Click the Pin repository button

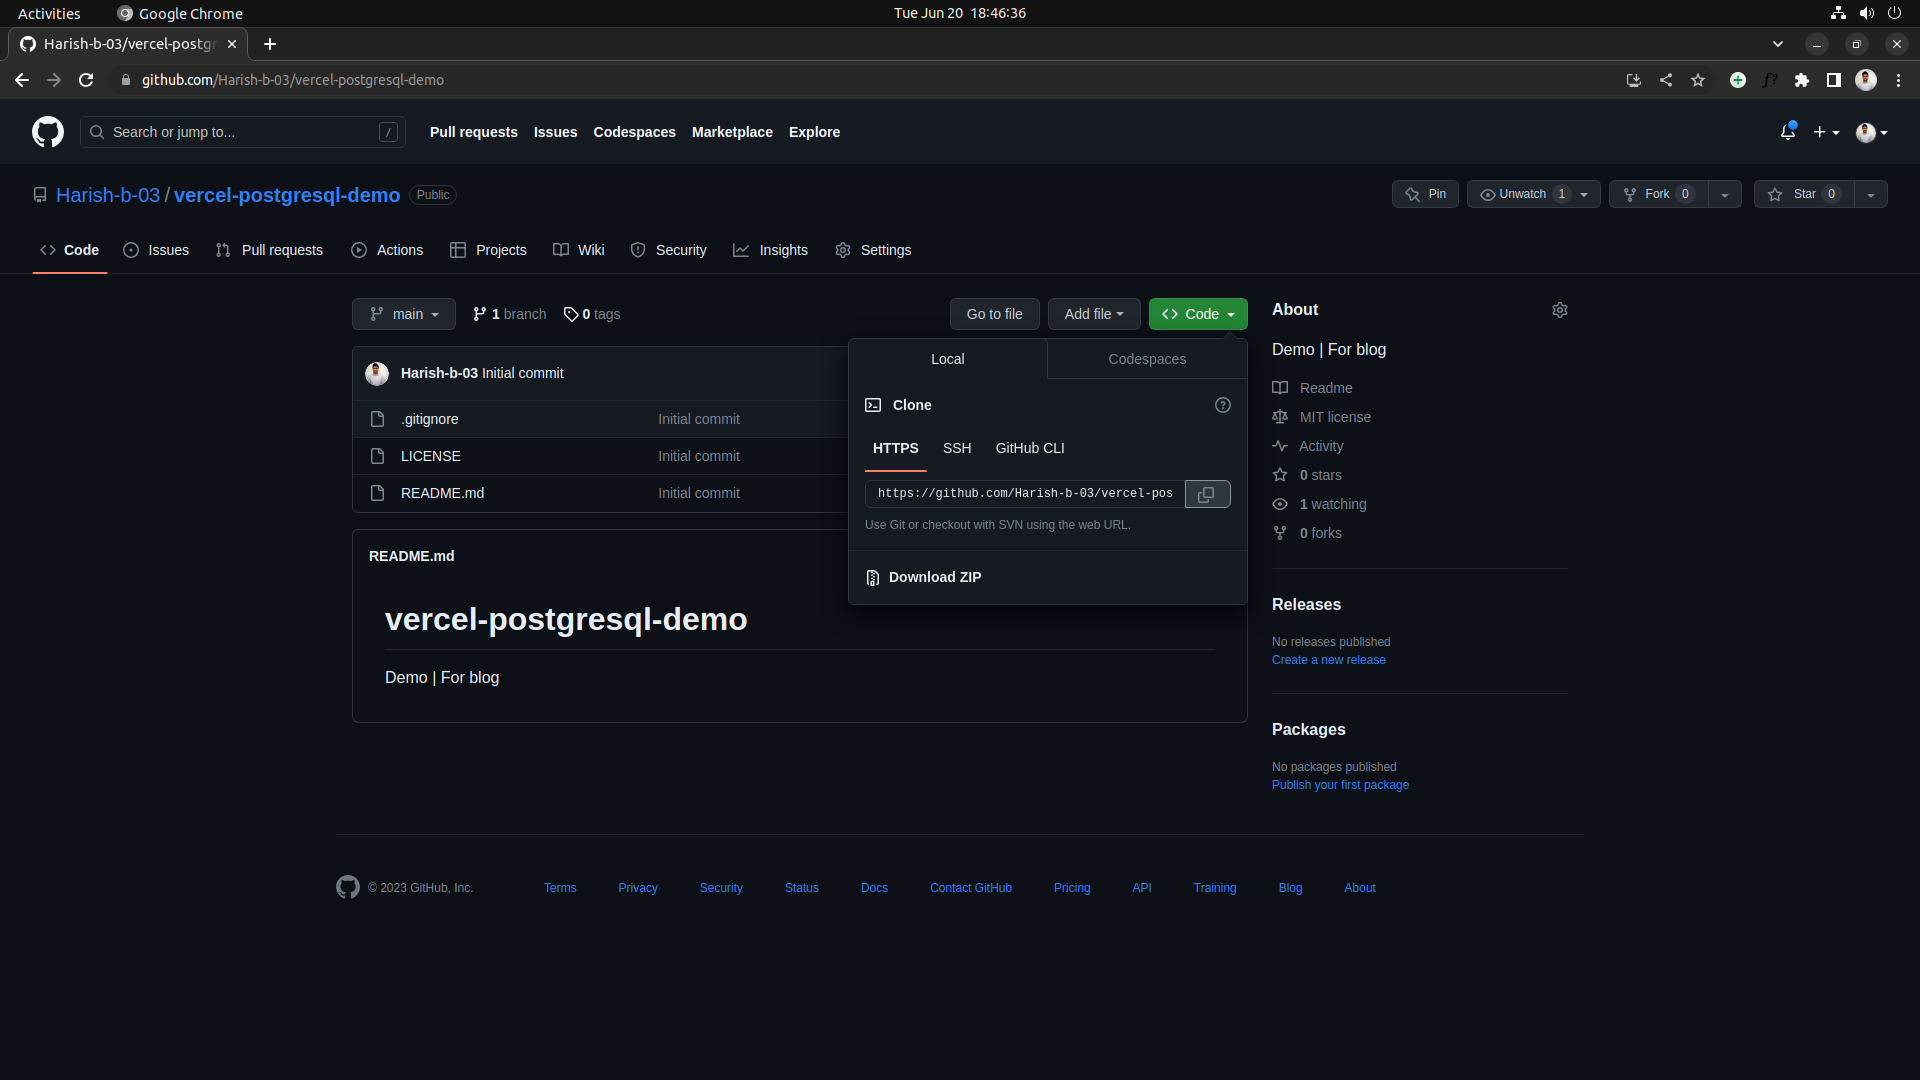click(x=1425, y=194)
